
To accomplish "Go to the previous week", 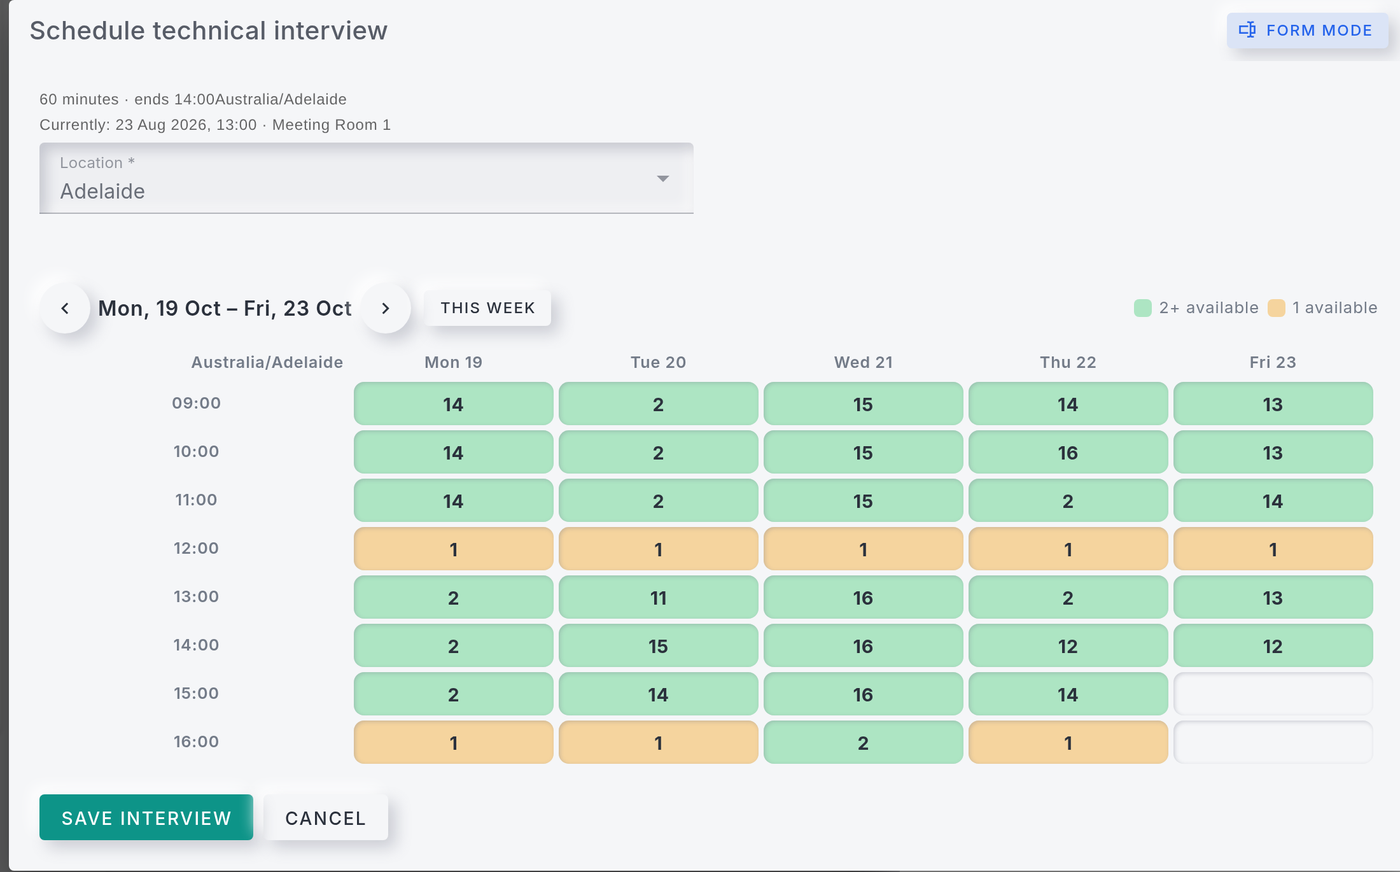I will 65,308.
